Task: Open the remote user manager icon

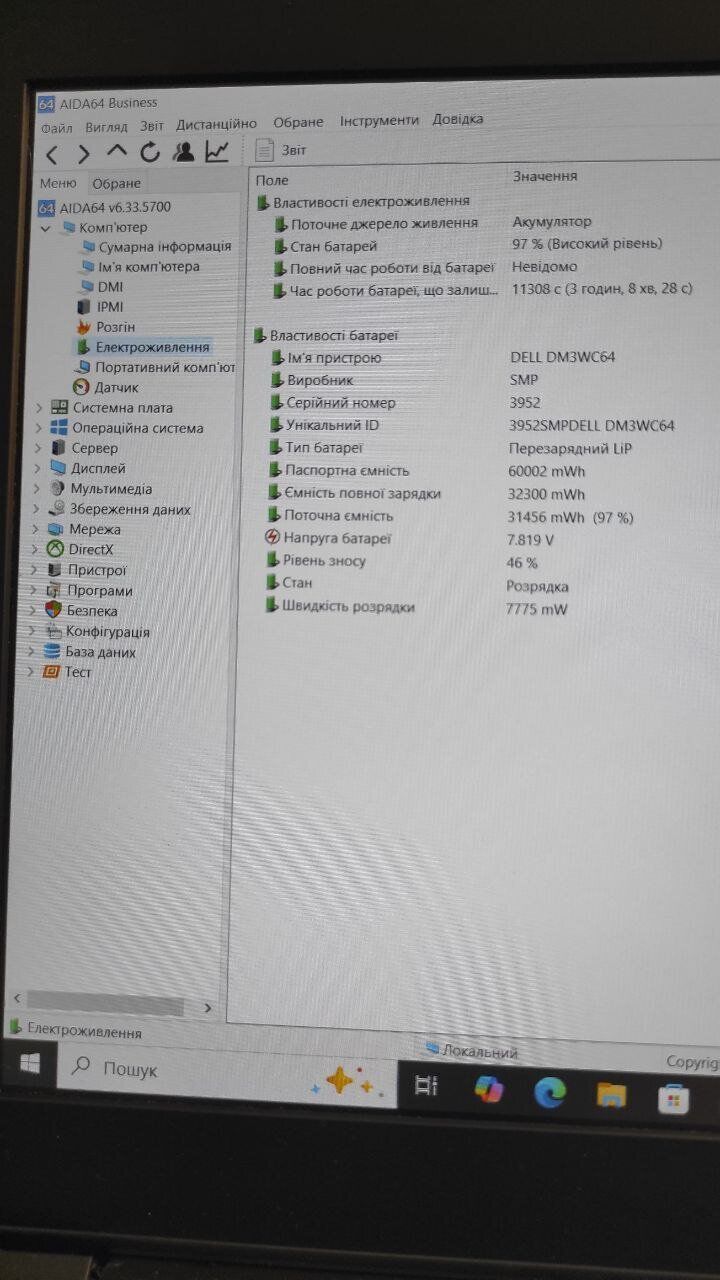Action: click(183, 152)
